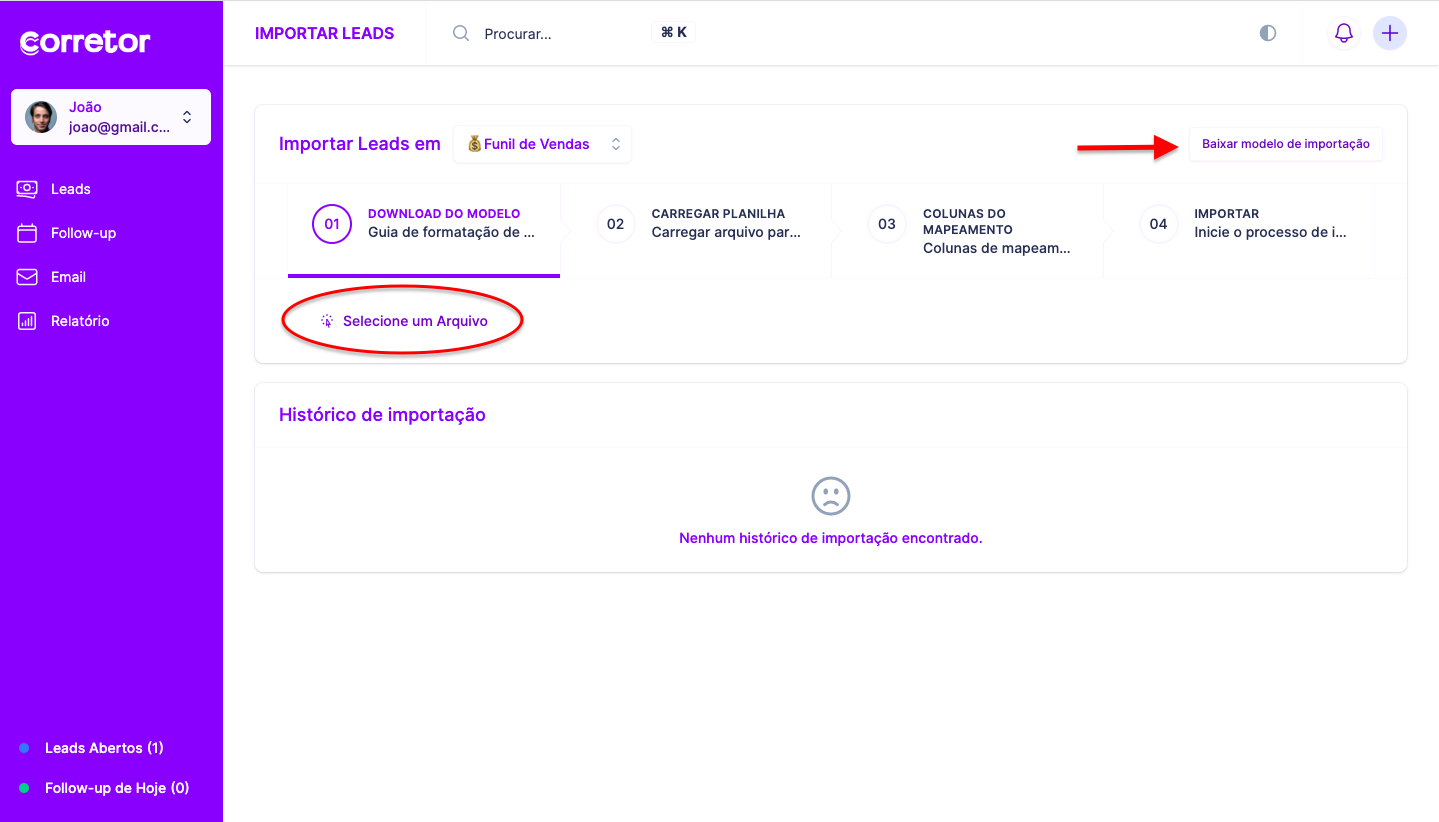Click the Leads icon in sidebar
Image resolution: width=1439 pixels, height=822 pixels.
click(x=27, y=189)
